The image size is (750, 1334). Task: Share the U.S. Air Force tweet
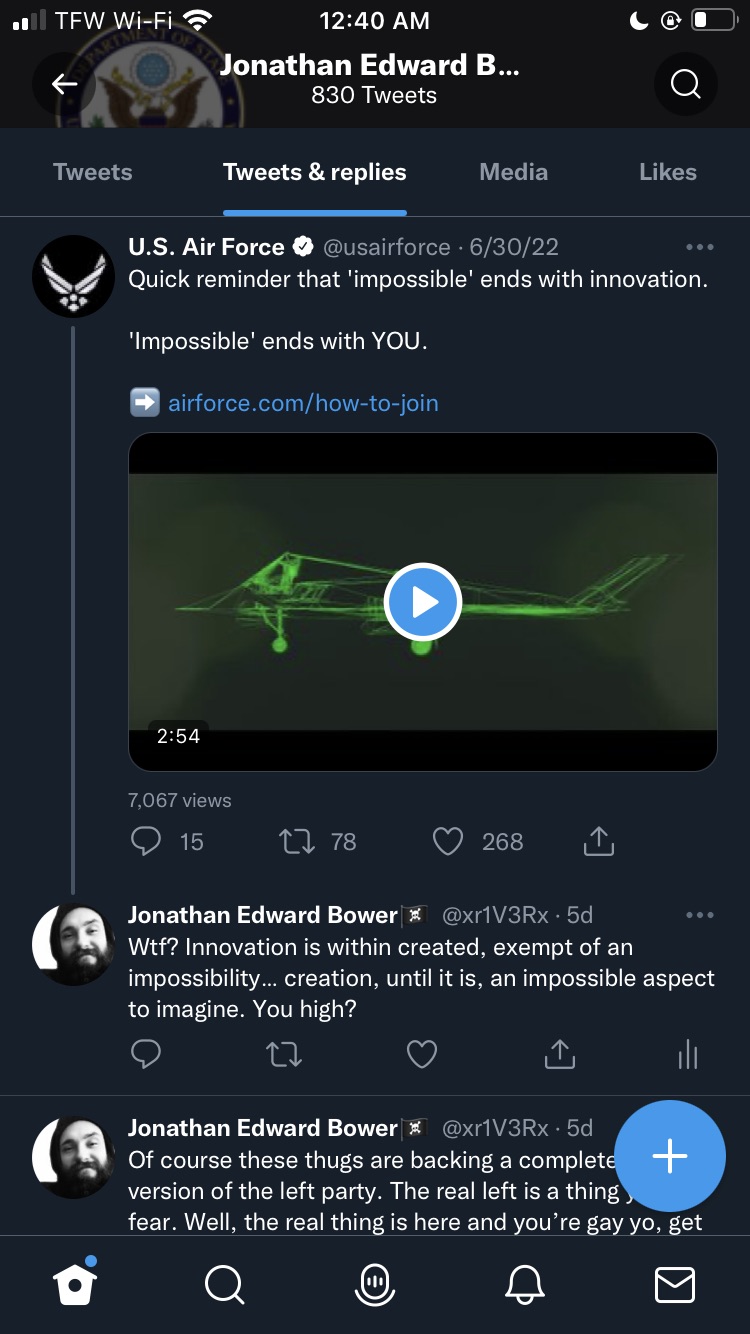point(598,841)
